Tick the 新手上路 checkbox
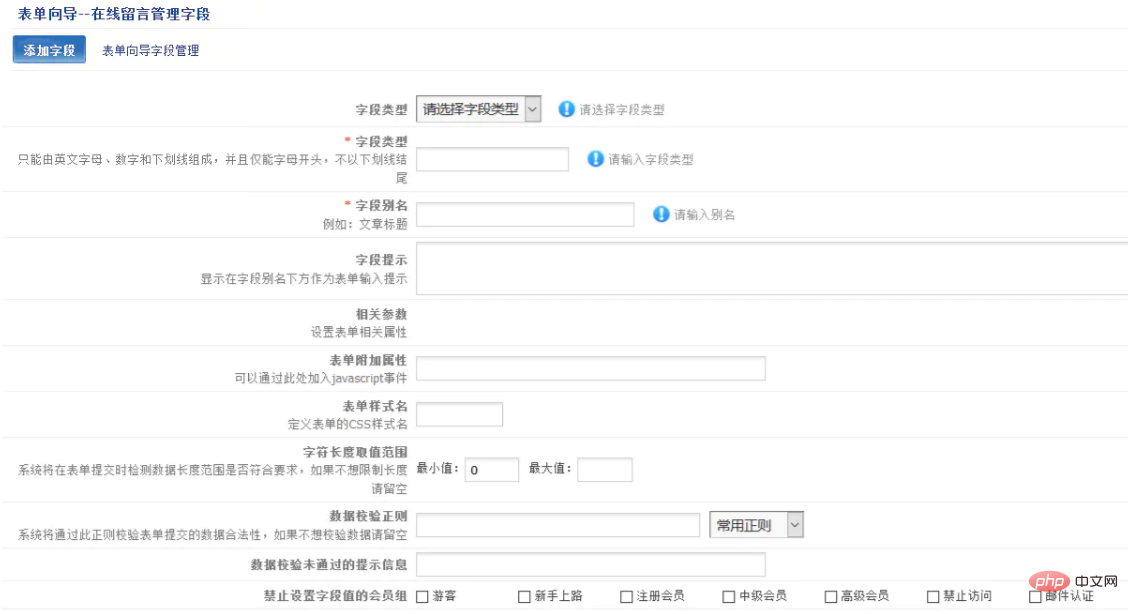This screenshot has height=614, width=1128. coord(524,597)
